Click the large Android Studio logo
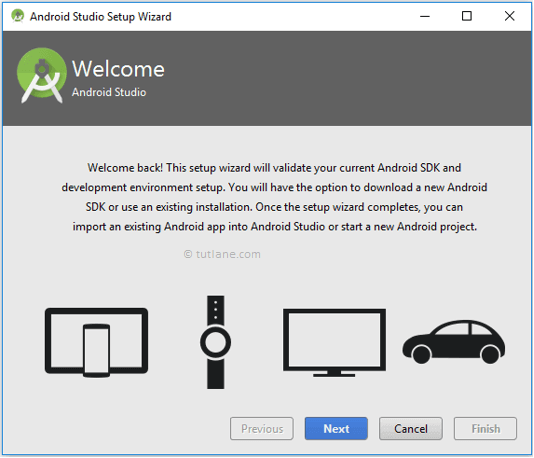The width and height of the screenshot is (534, 458). (x=42, y=75)
